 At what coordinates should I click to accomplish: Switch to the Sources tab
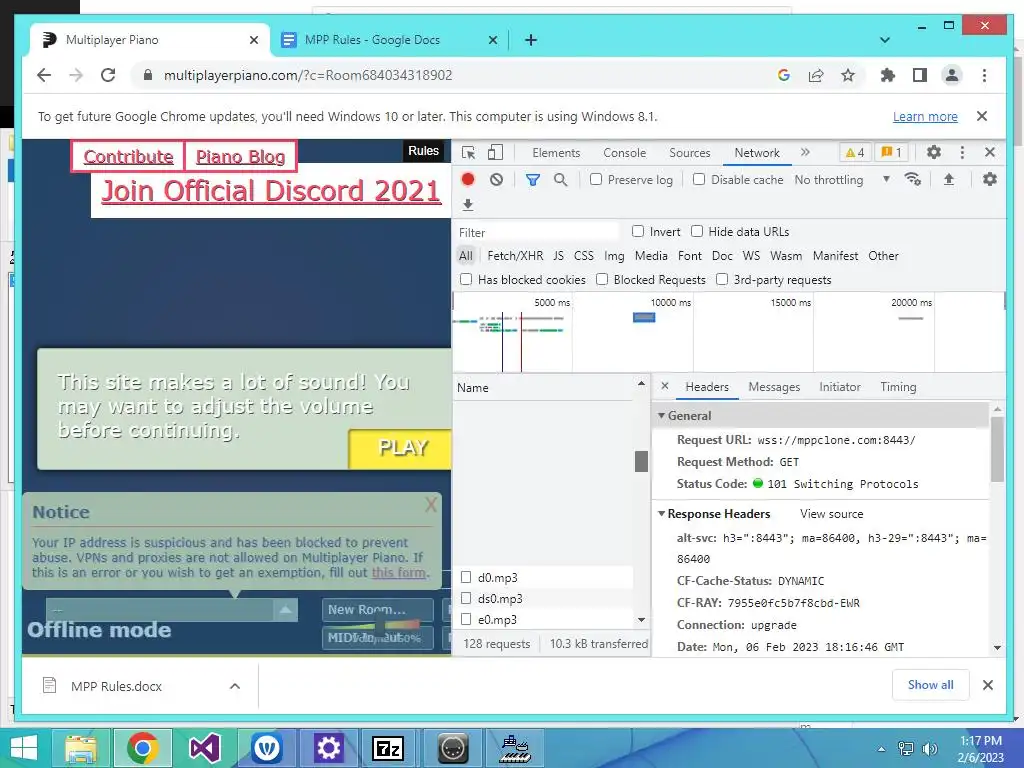click(690, 153)
